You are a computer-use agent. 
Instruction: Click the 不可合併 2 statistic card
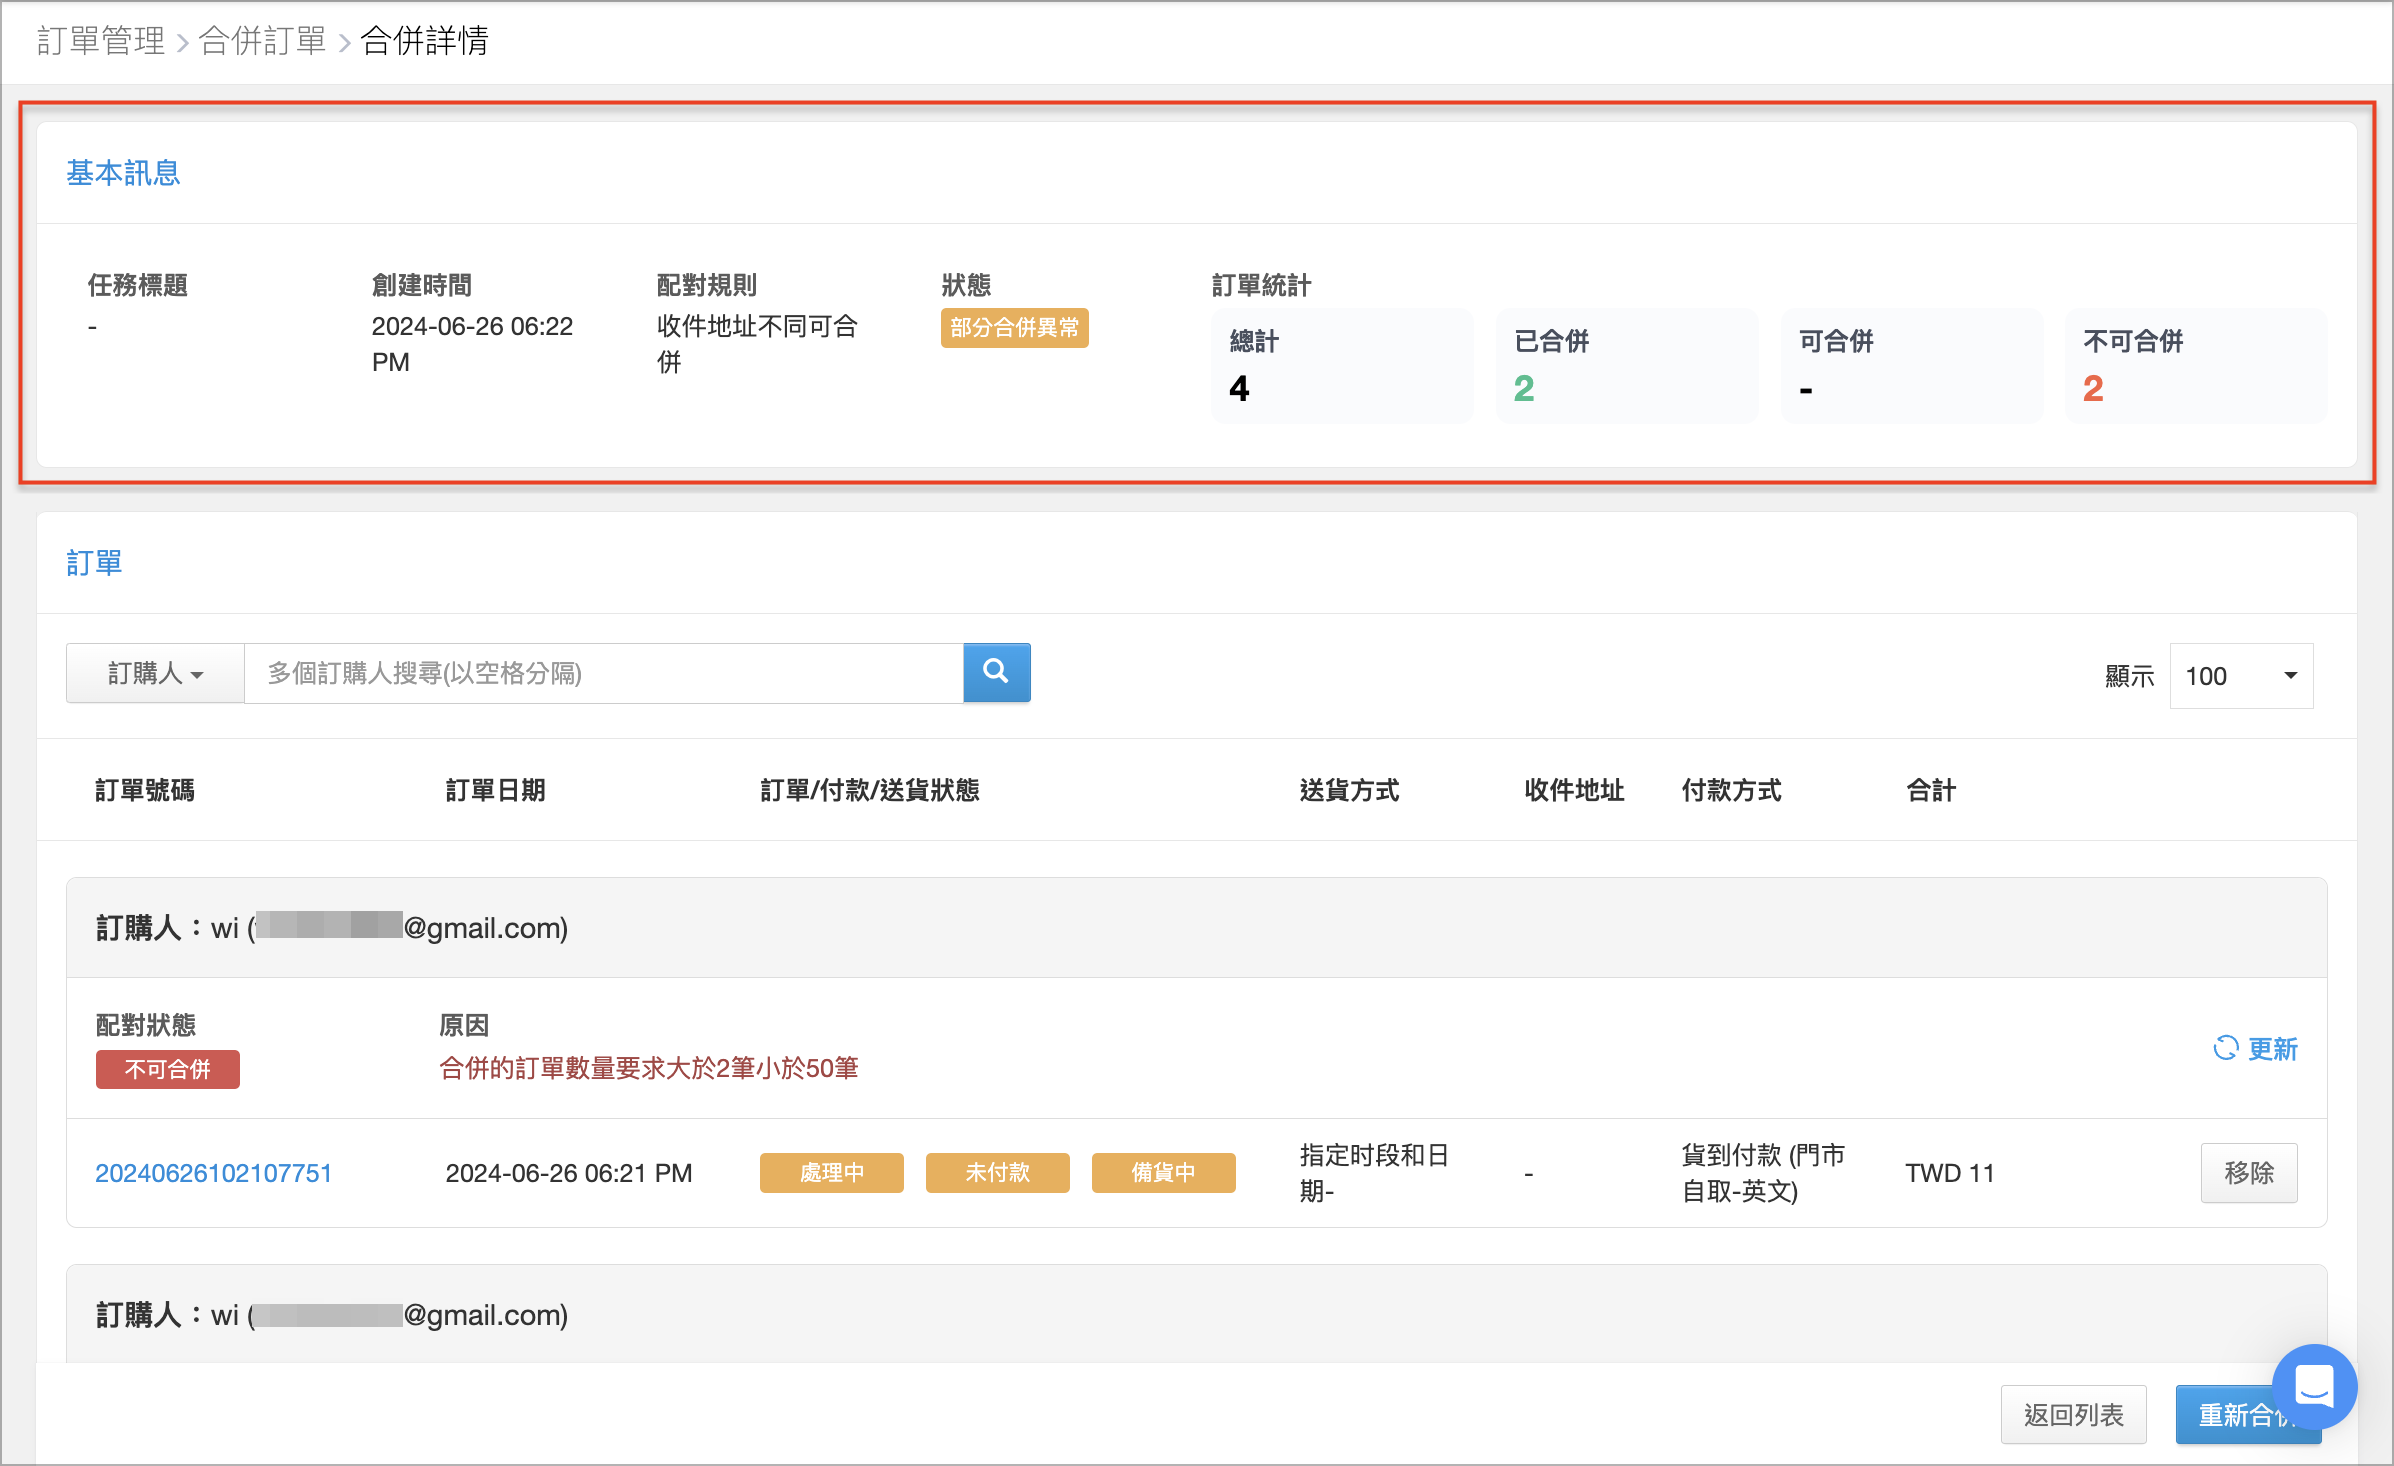click(x=2196, y=365)
